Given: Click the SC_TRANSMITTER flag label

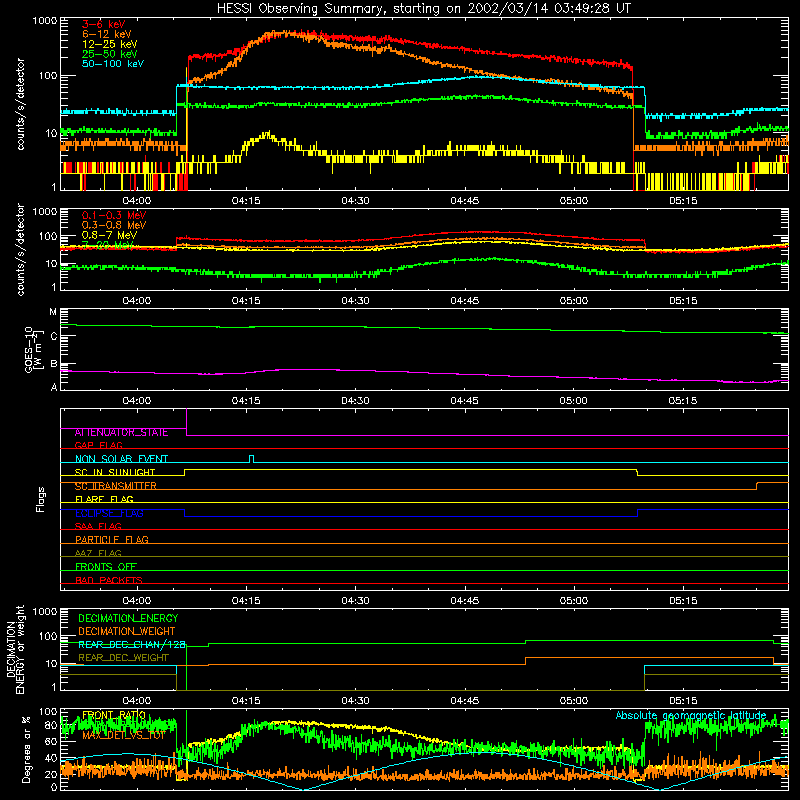Looking at the screenshot, I should pyautogui.click(x=116, y=486).
